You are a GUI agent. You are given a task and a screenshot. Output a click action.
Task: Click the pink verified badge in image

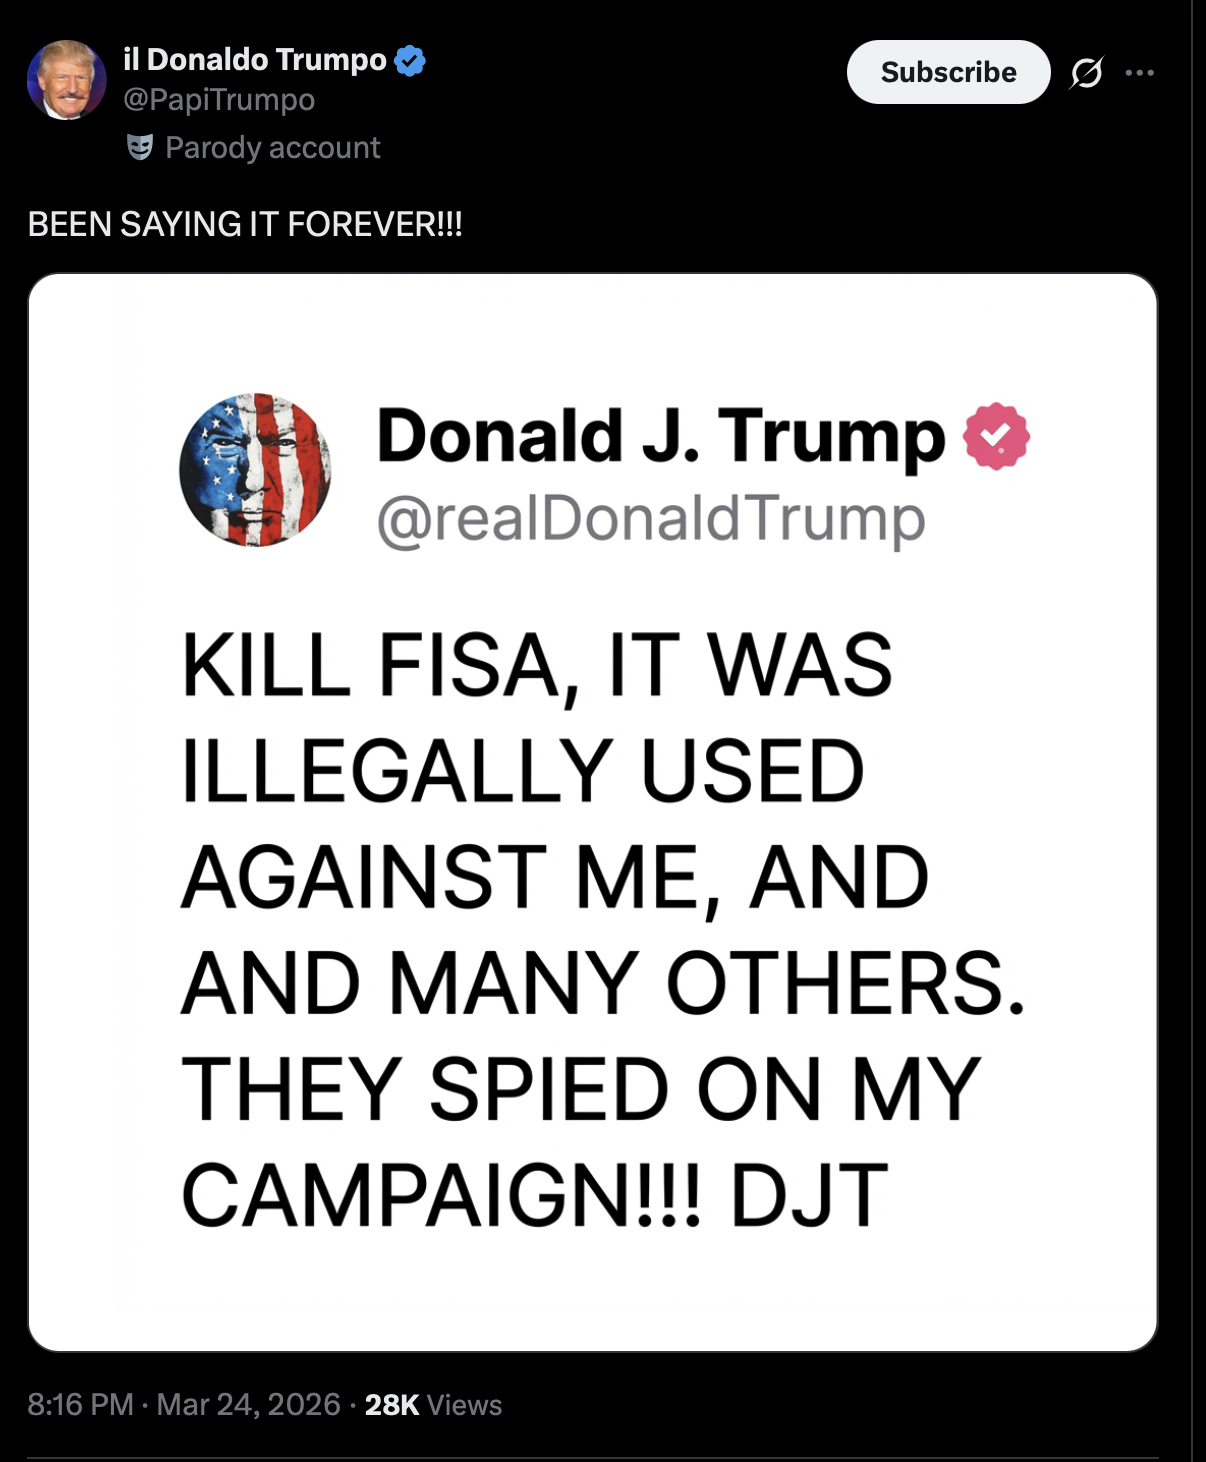[996, 437]
